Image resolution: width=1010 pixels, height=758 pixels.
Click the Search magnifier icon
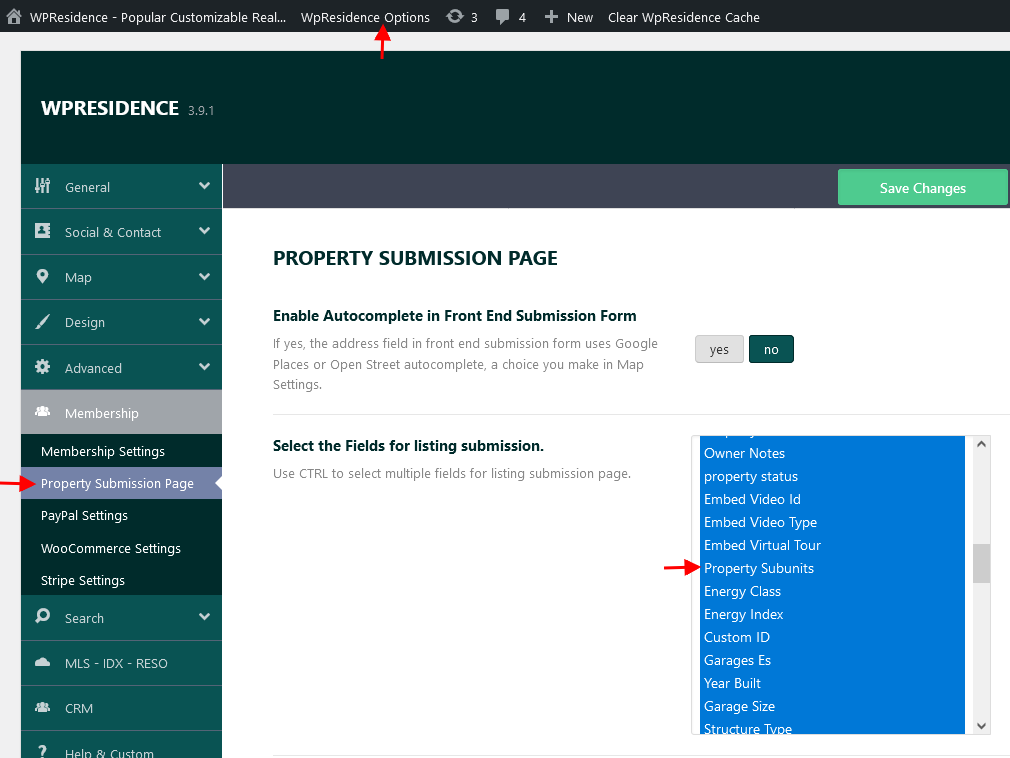(x=43, y=616)
